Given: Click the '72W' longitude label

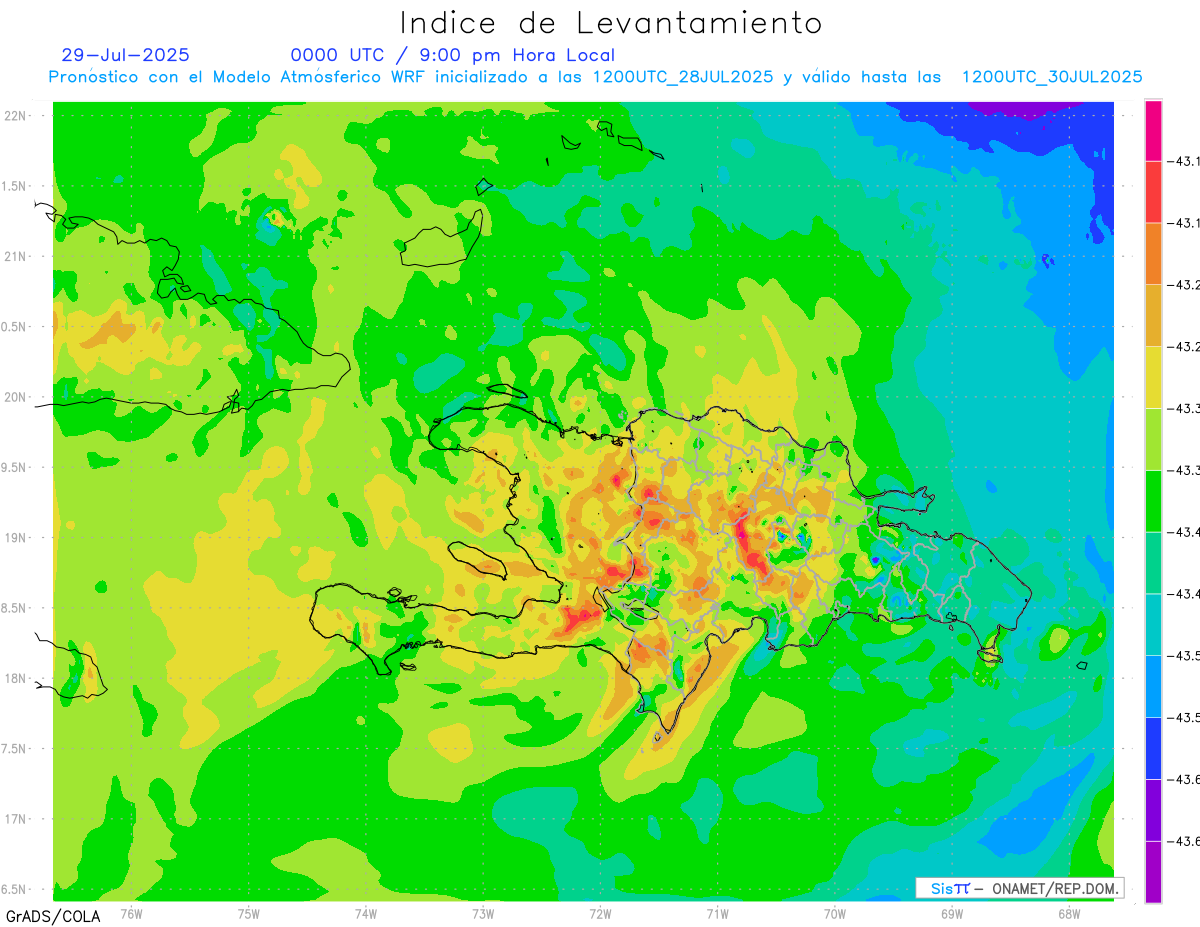Looking at the screenshot, I should [x=600, y=913].
